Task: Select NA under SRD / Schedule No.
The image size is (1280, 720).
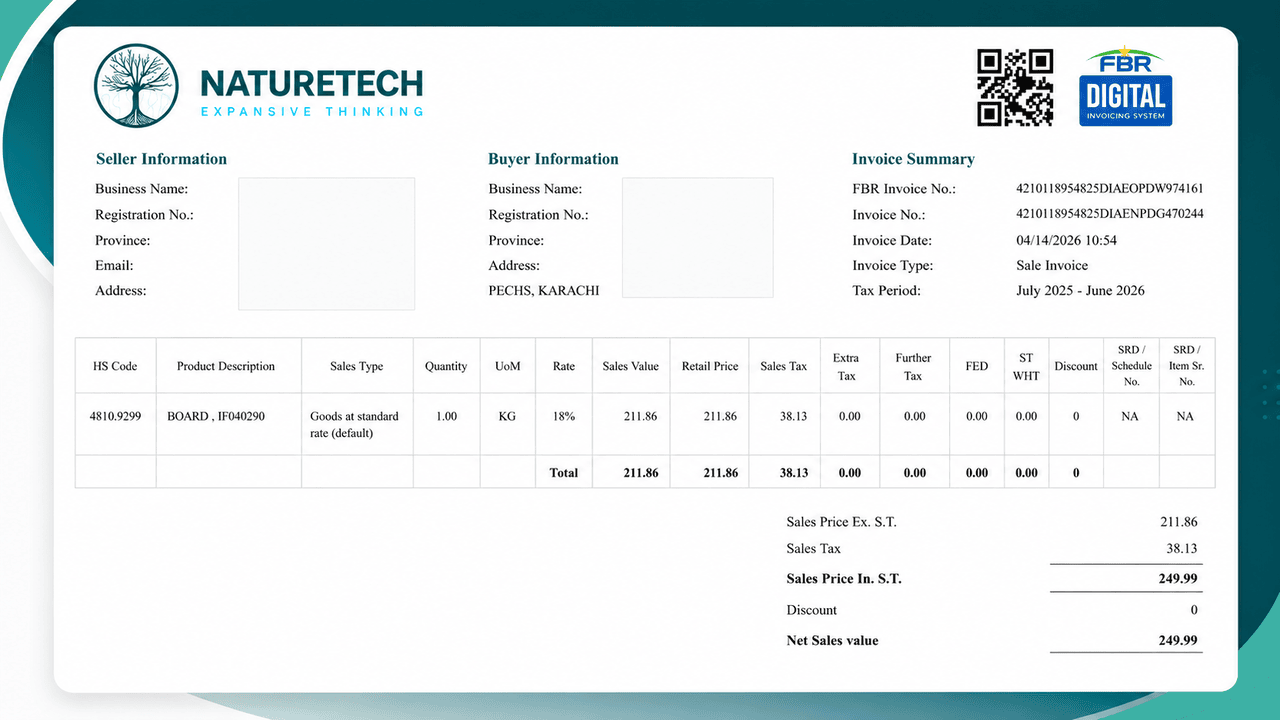Action: (1130, 416)
